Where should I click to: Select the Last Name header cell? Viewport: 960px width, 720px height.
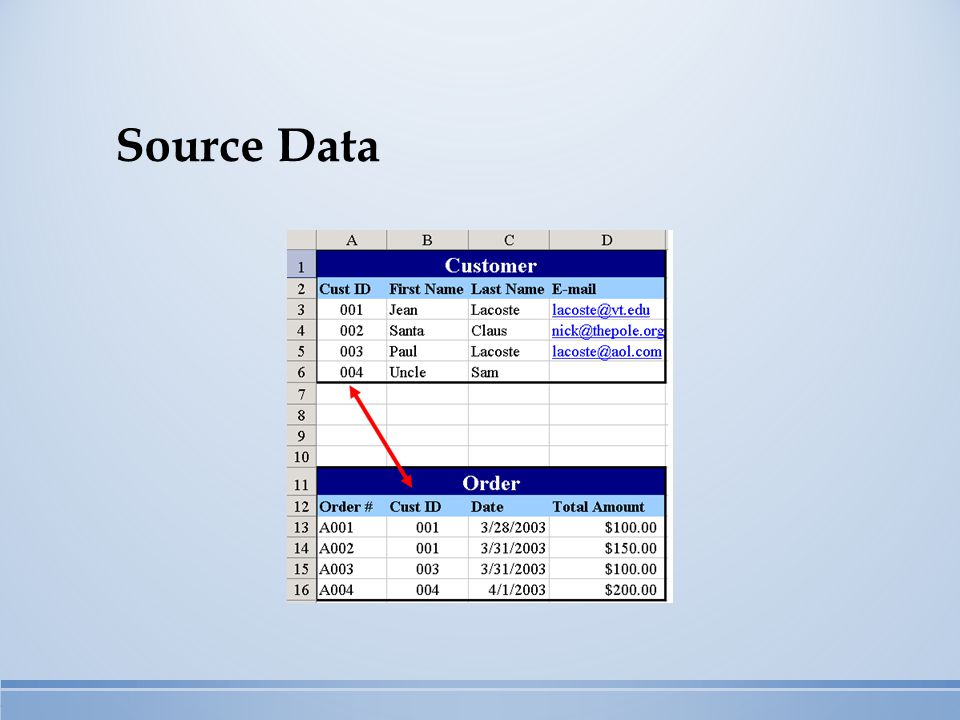coord(509,289)
